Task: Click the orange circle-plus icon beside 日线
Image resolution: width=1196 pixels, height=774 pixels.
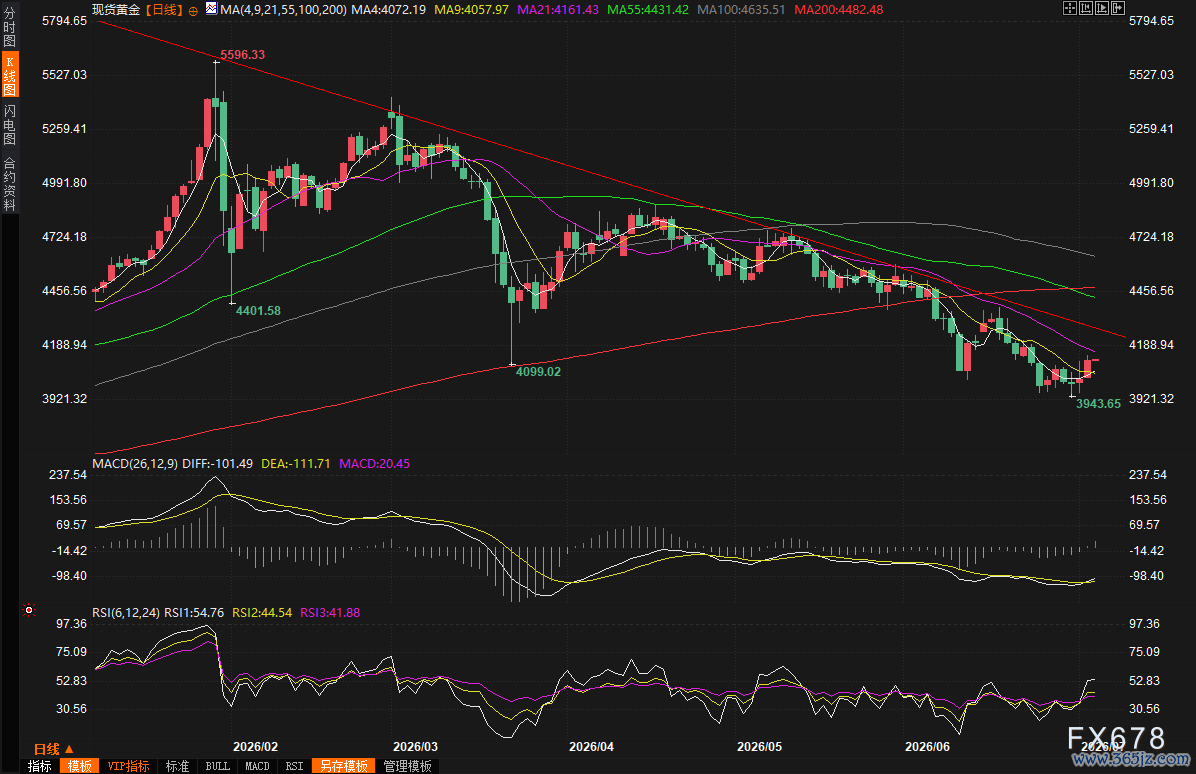Action: click(193, 11)
